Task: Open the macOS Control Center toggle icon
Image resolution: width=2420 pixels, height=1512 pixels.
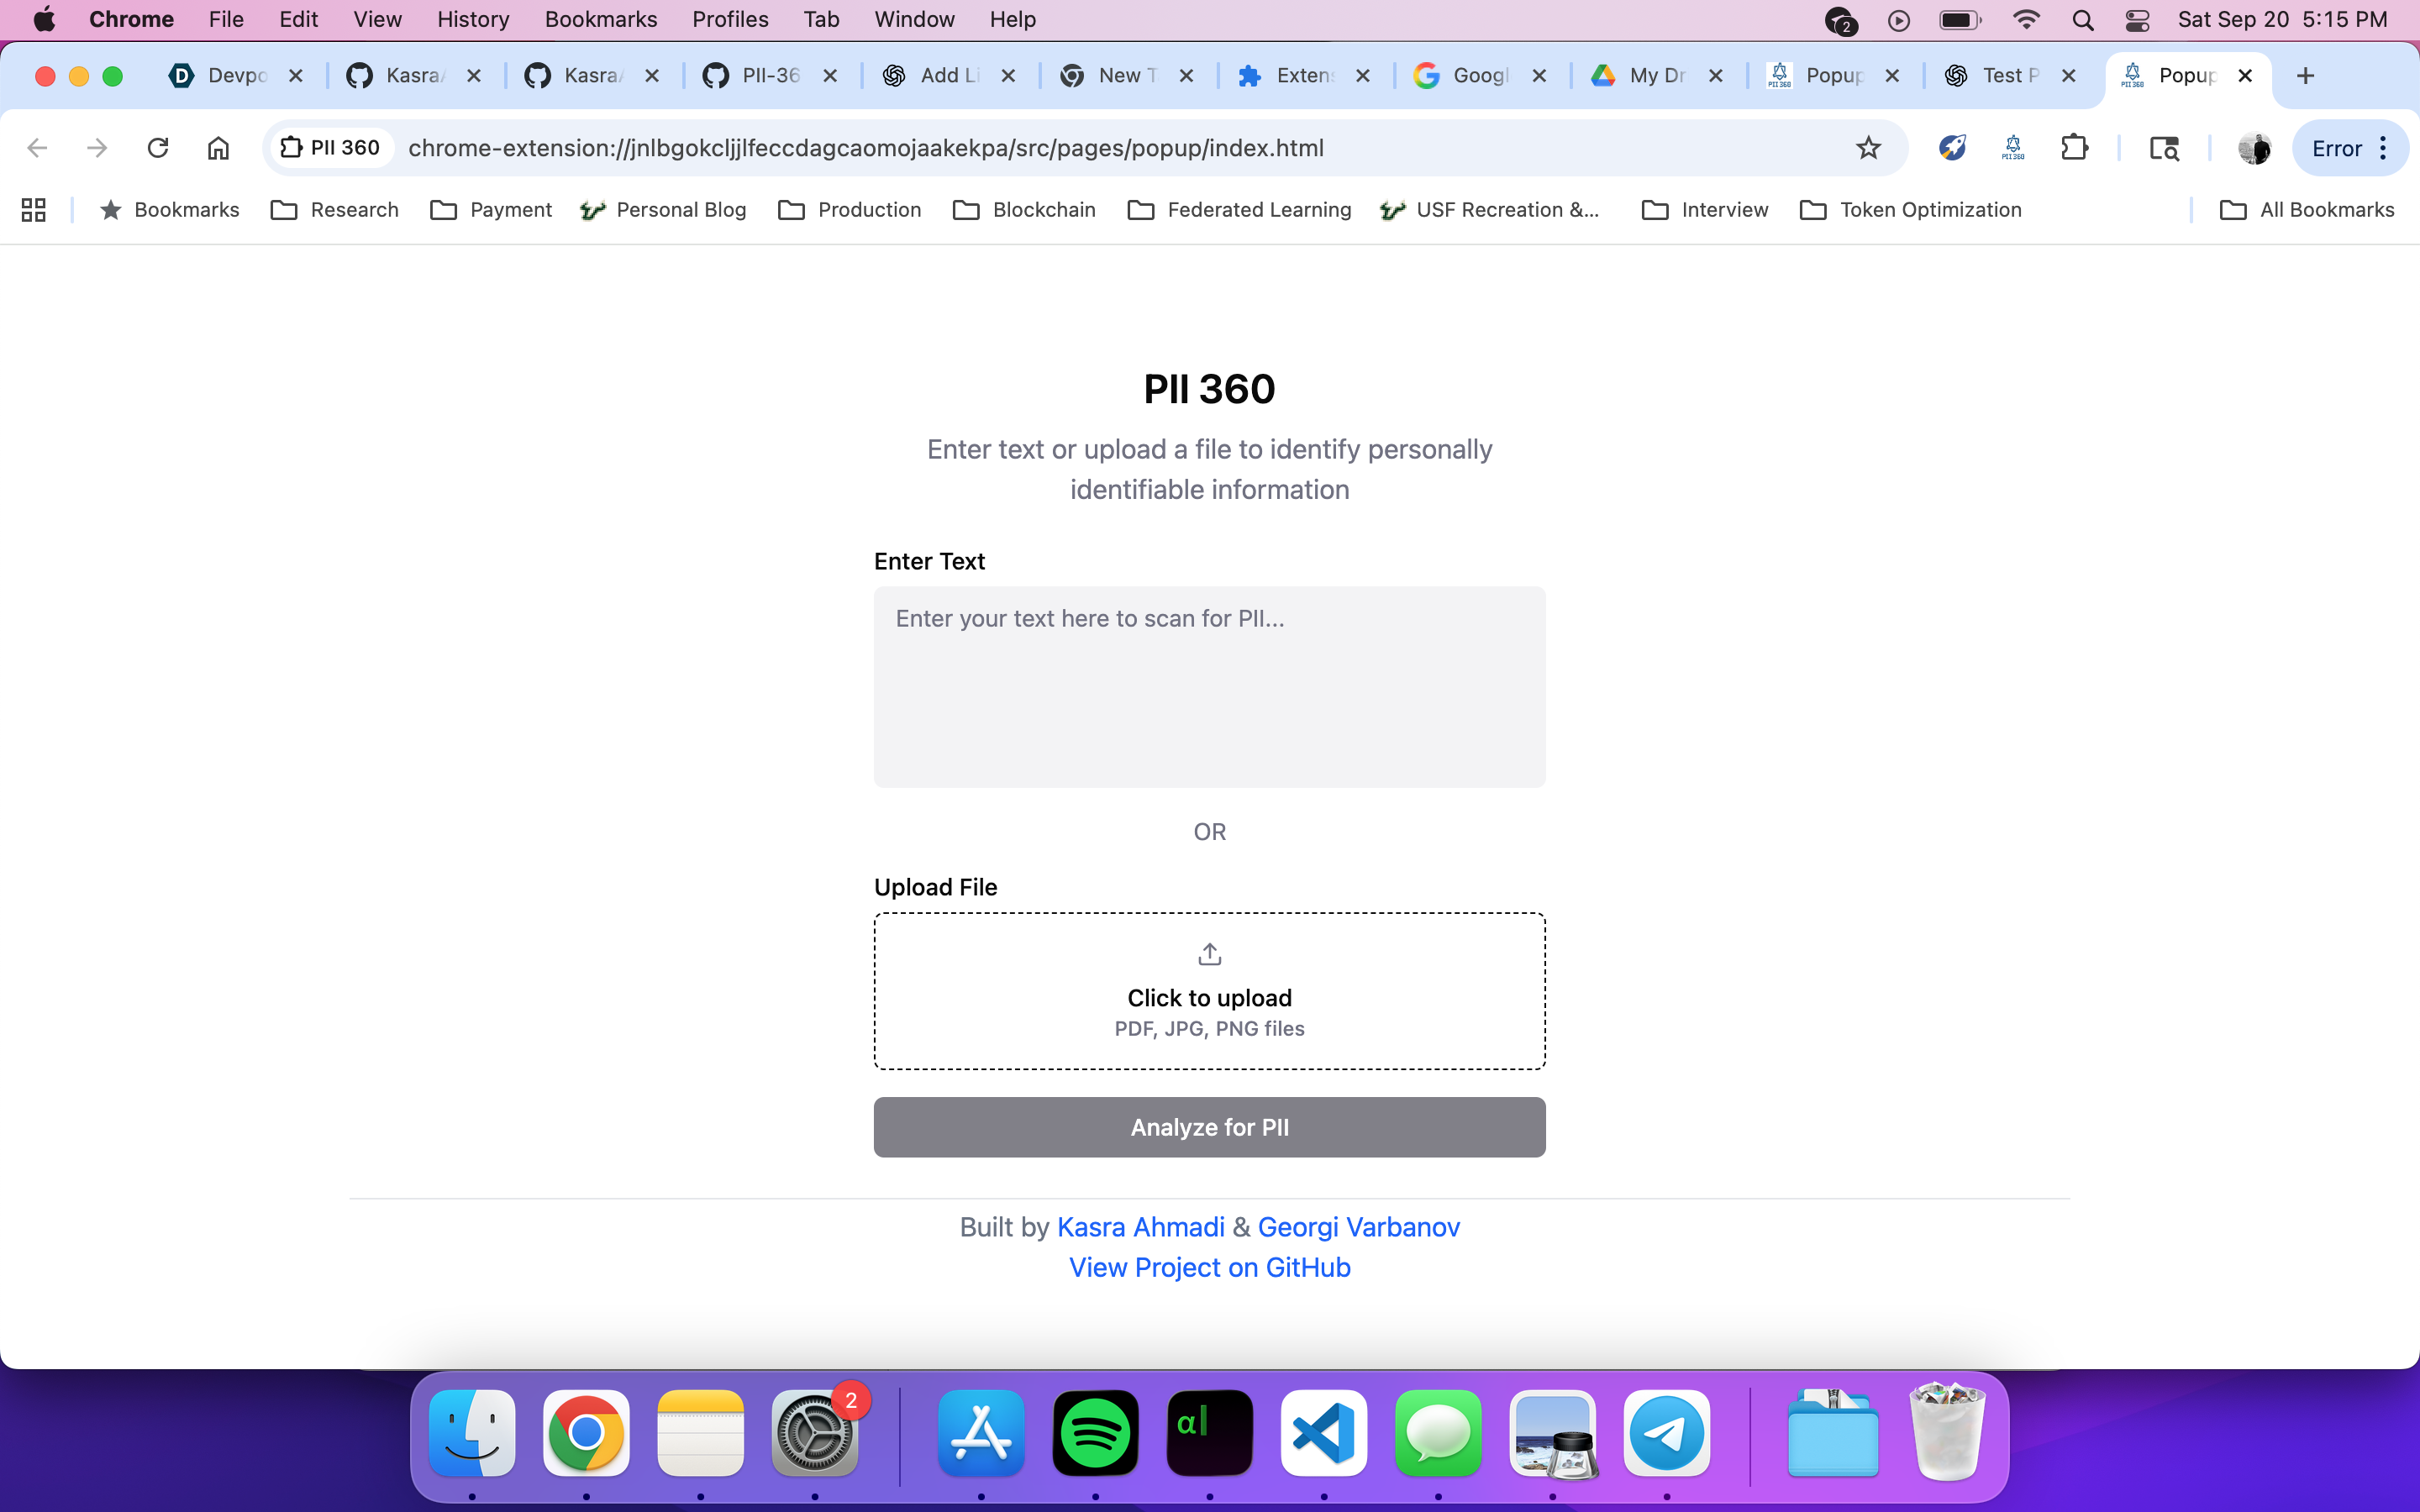Action: pyautogui.click(x=2137, y=20)
